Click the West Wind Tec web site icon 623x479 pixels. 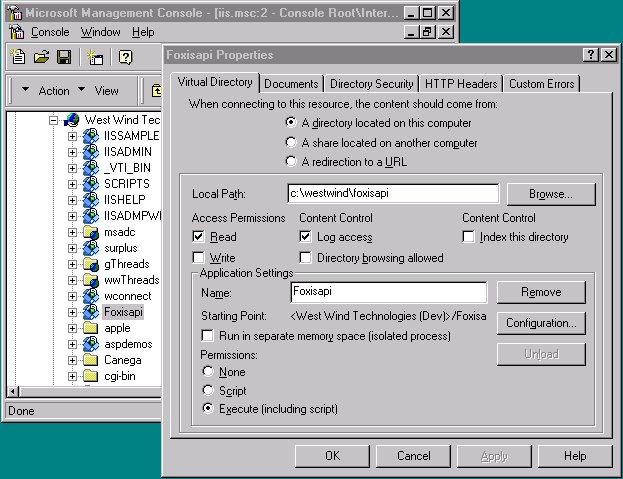click(x=72, y=120)
